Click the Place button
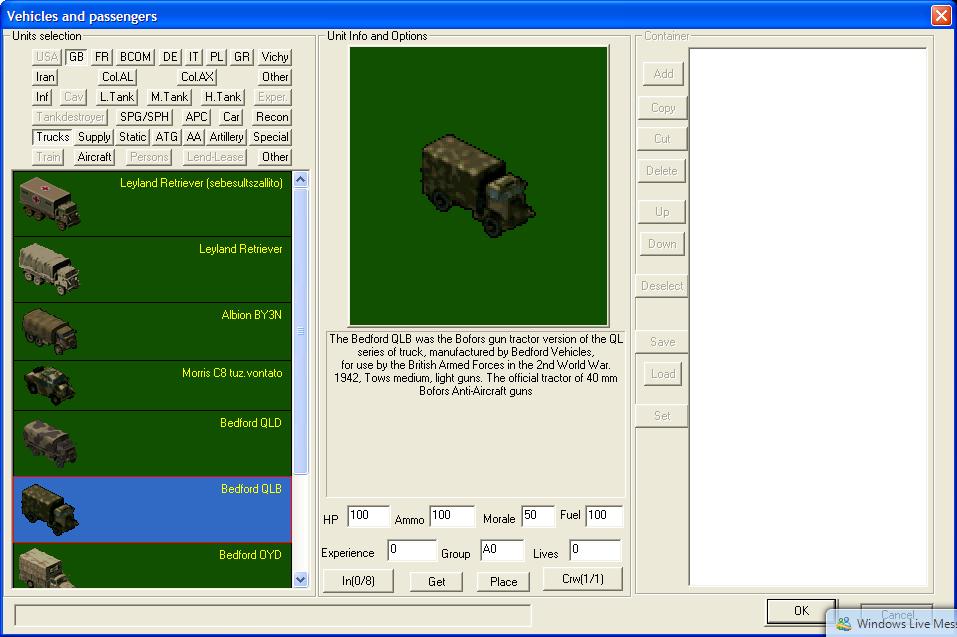957x637 pixels. coord(504,581)
